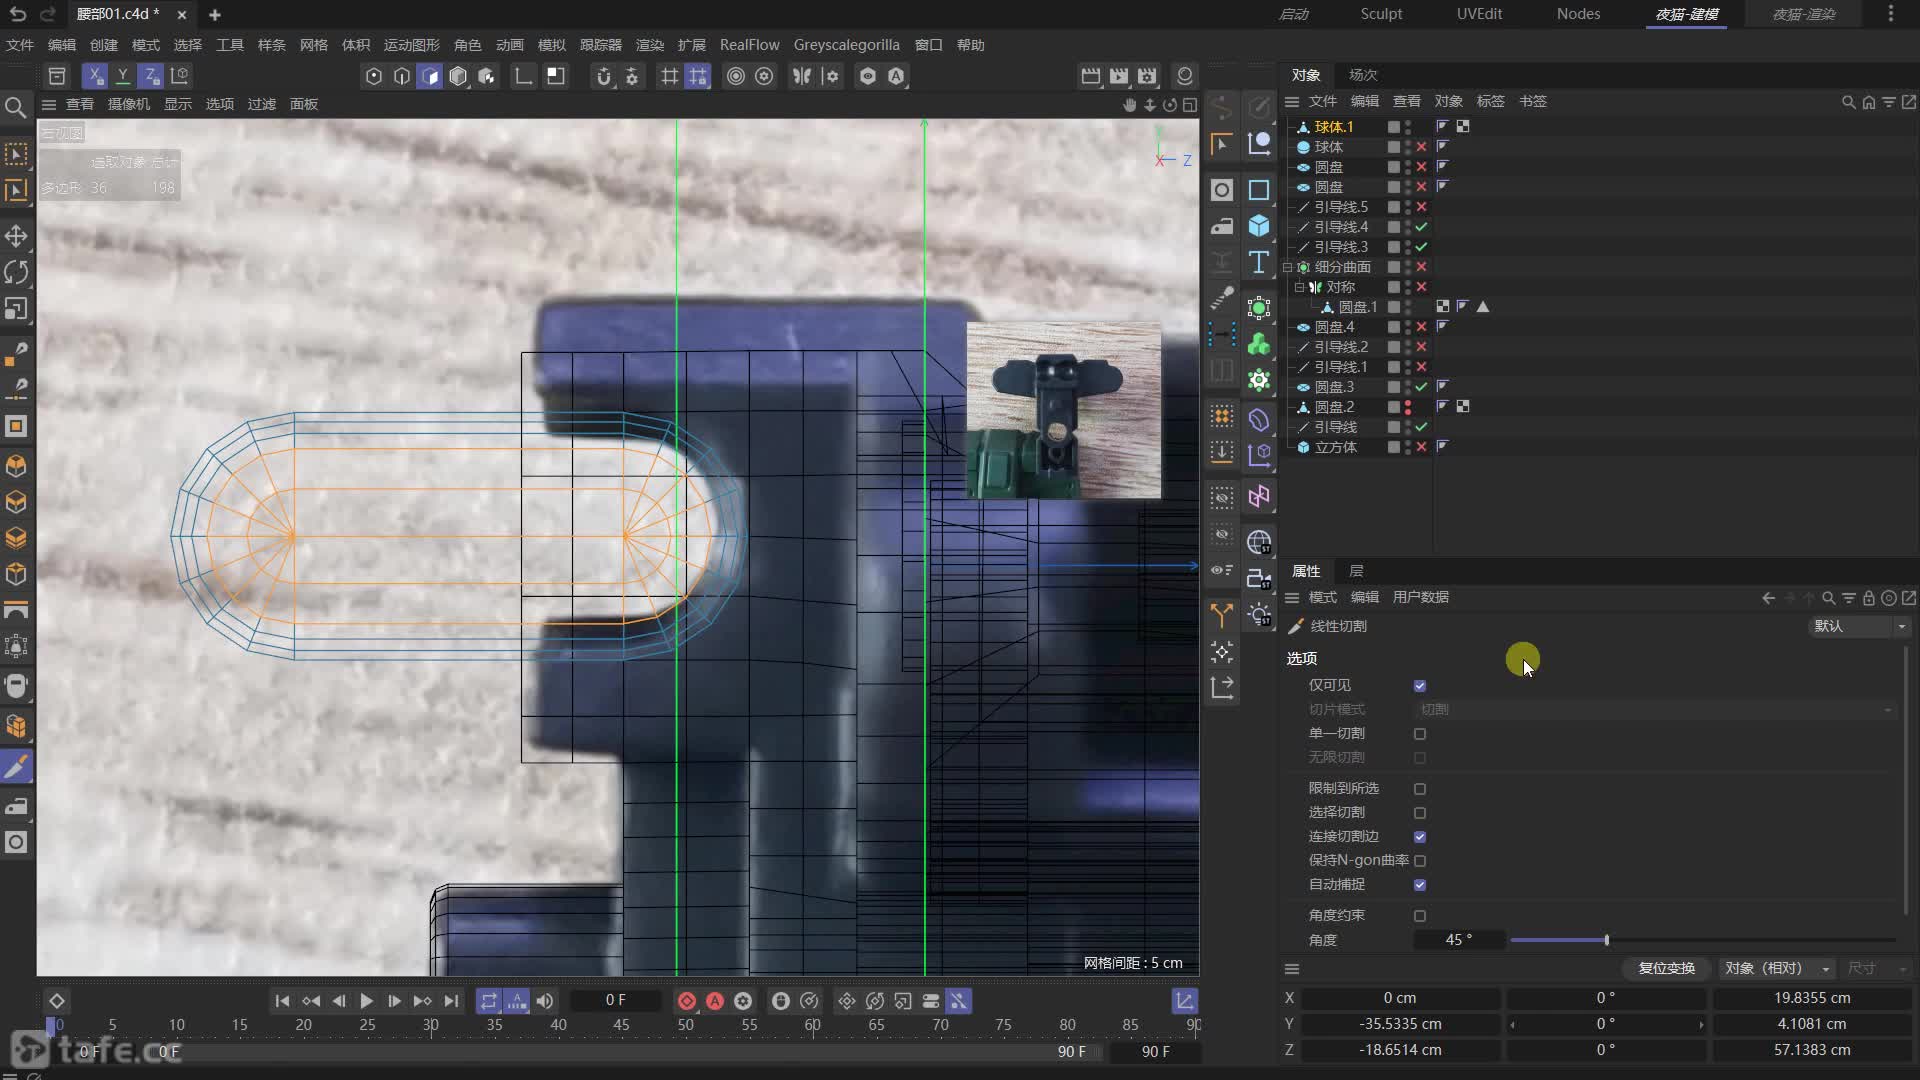Select the 球体.1 object in tree

pos(1333,127)
